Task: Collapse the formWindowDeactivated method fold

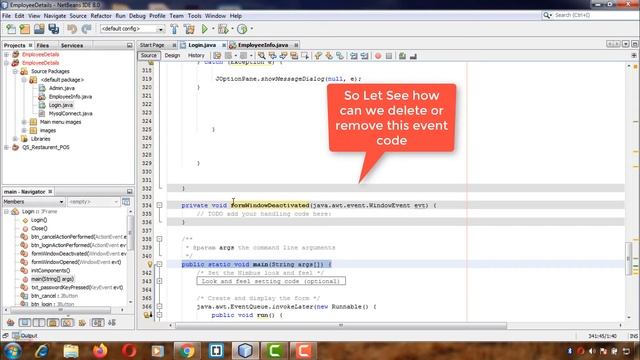Action: [160, 205]
